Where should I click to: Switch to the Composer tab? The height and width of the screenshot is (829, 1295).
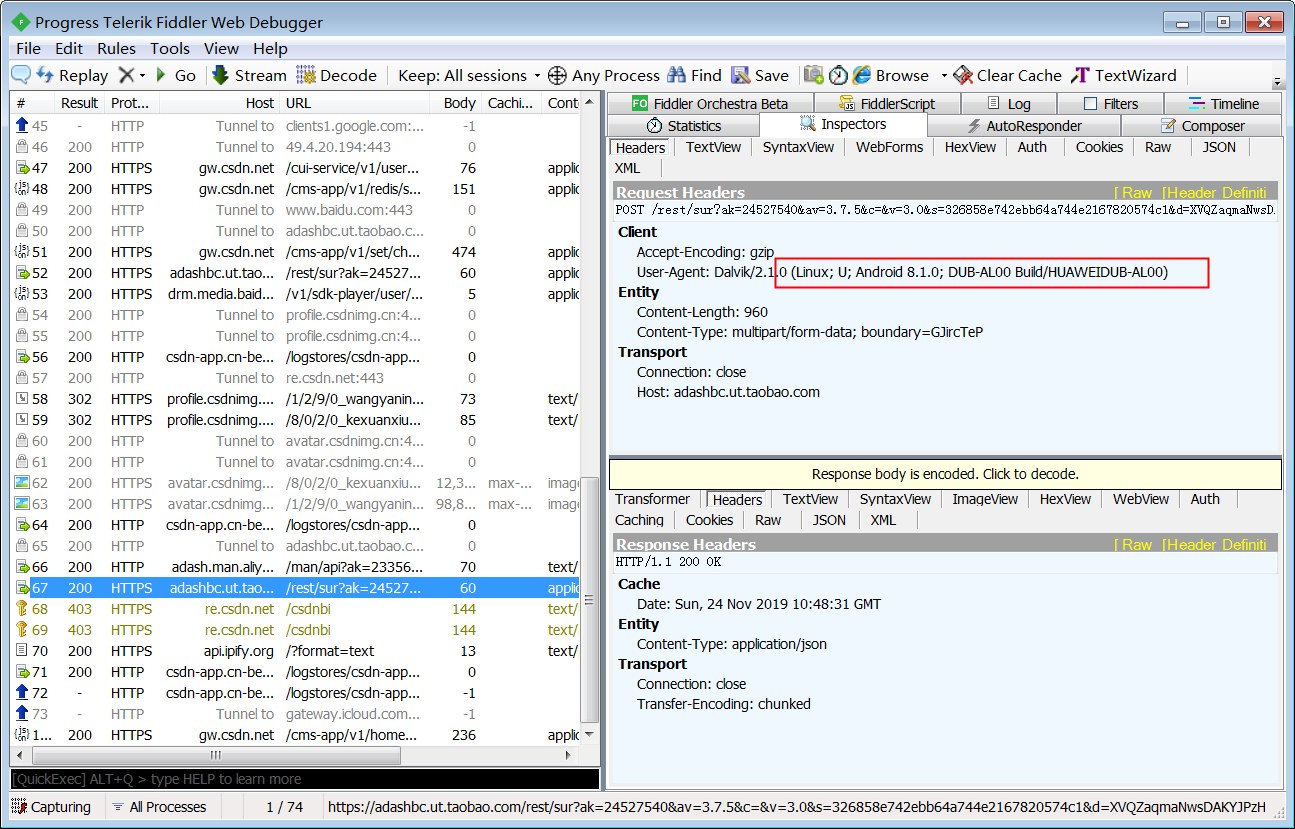[1201, 125]
